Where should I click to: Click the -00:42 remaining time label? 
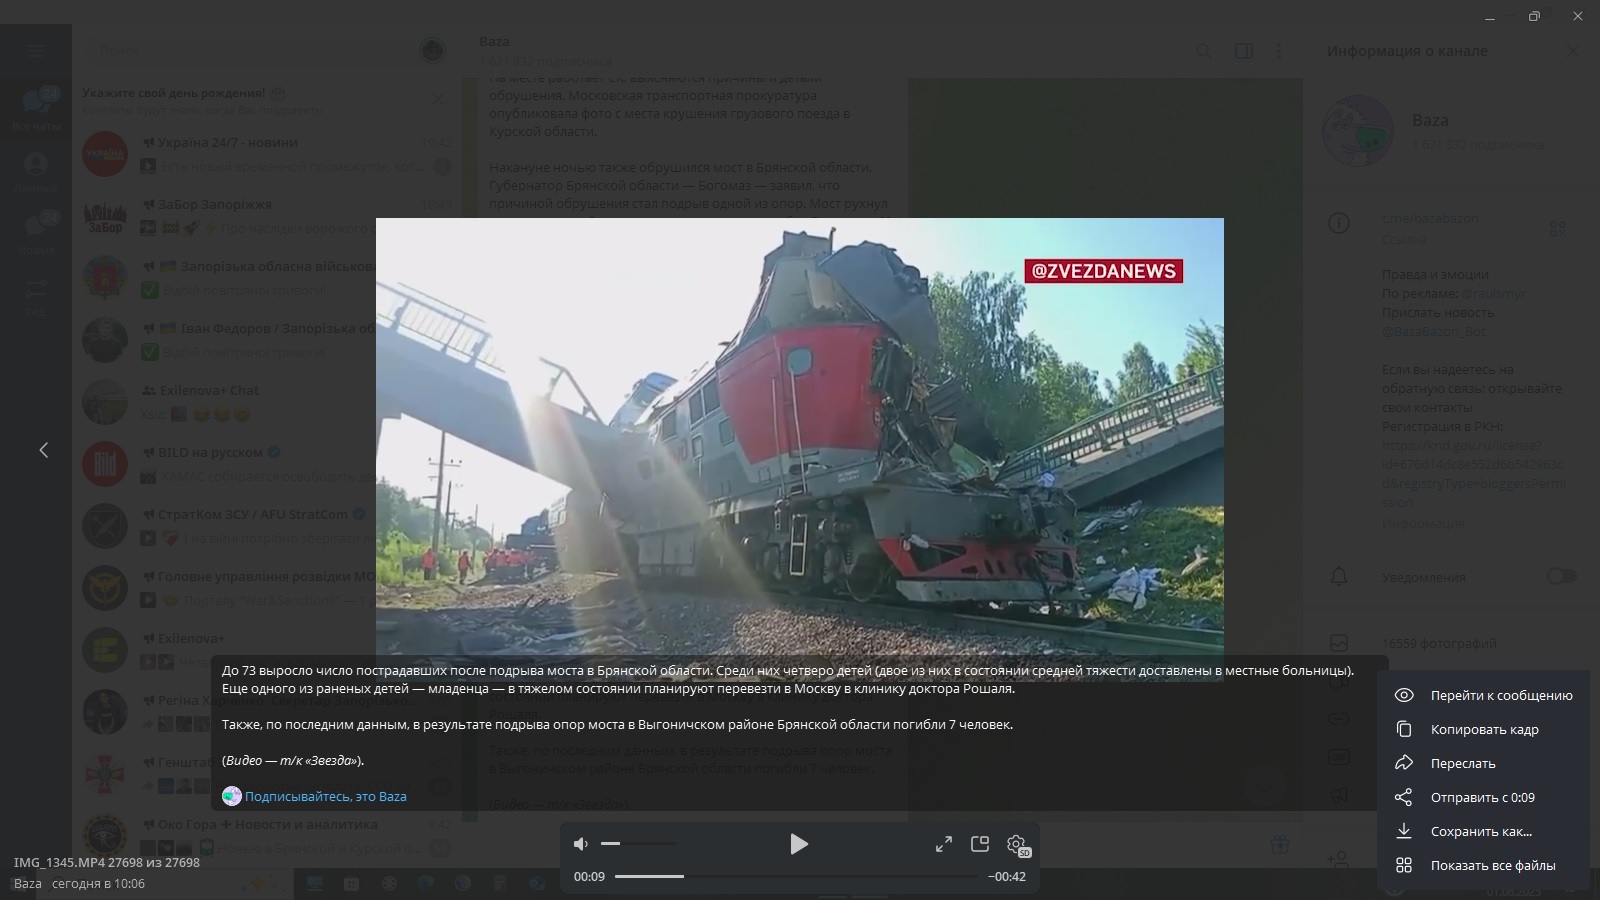tap(1007, 876)
